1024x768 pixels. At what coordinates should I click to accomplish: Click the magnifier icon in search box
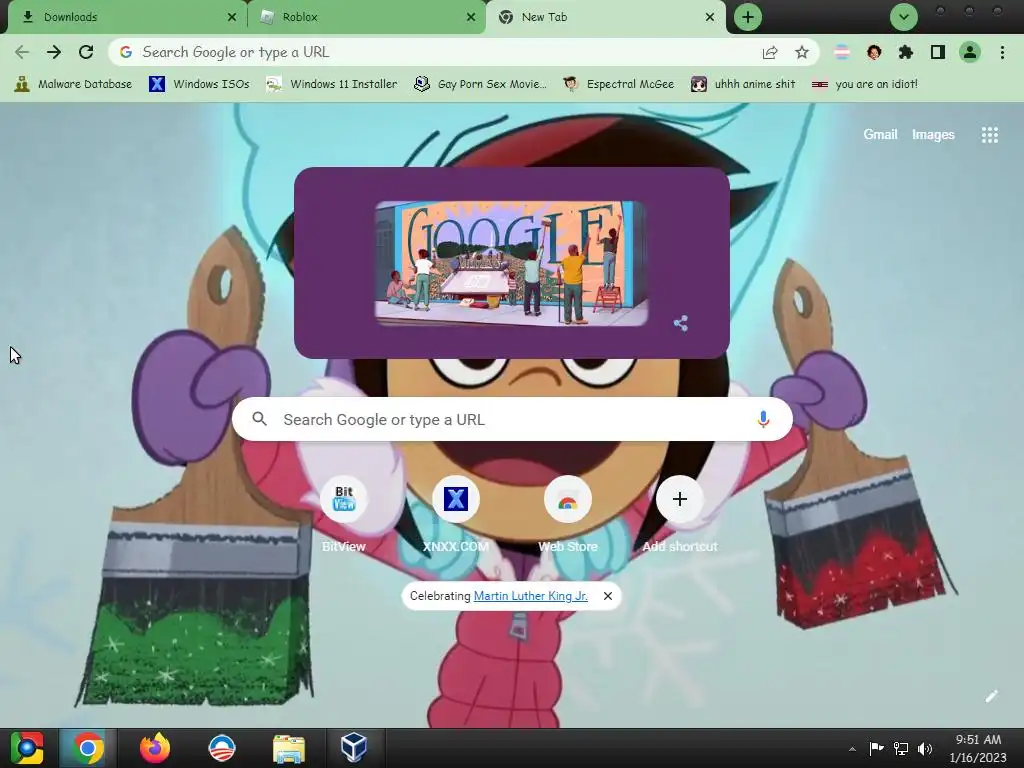259,419
